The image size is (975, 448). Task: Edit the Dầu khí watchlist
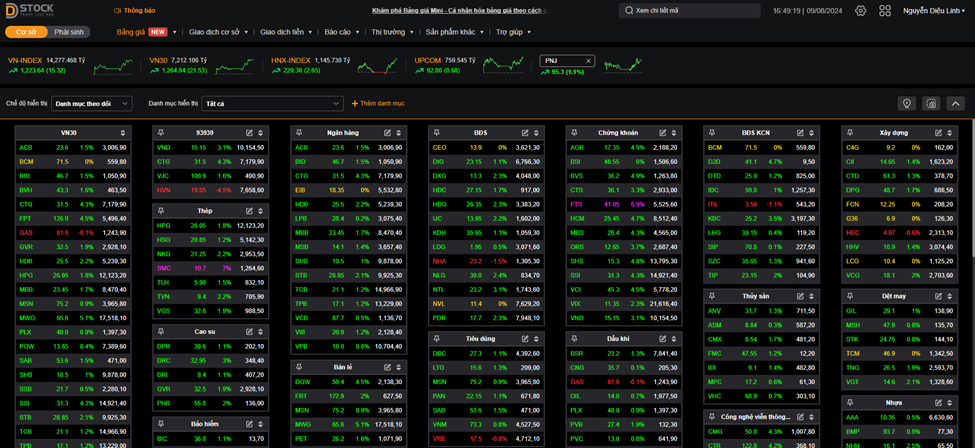[x=663, y=338]
